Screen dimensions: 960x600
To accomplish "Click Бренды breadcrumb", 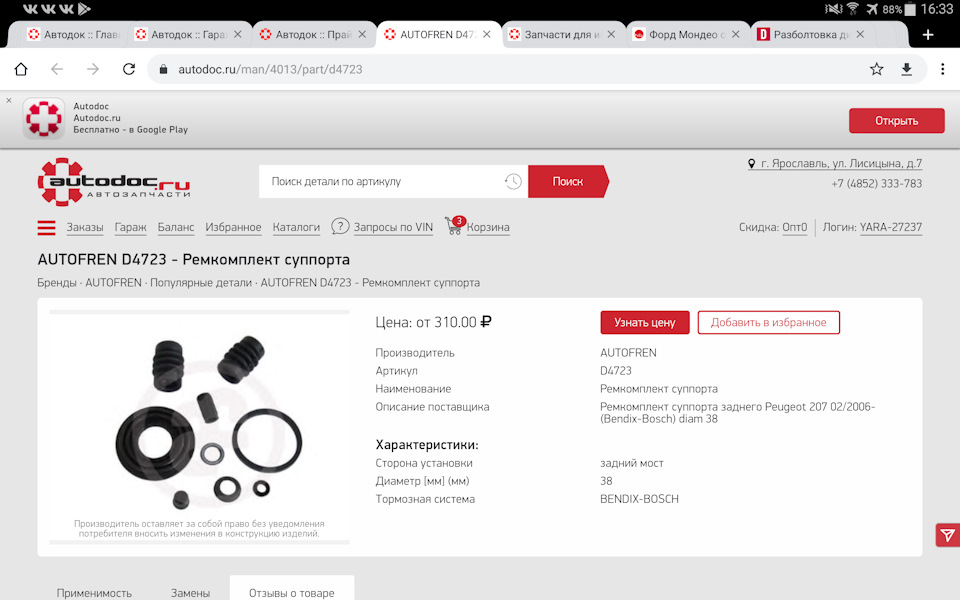I will click(57, 283).
